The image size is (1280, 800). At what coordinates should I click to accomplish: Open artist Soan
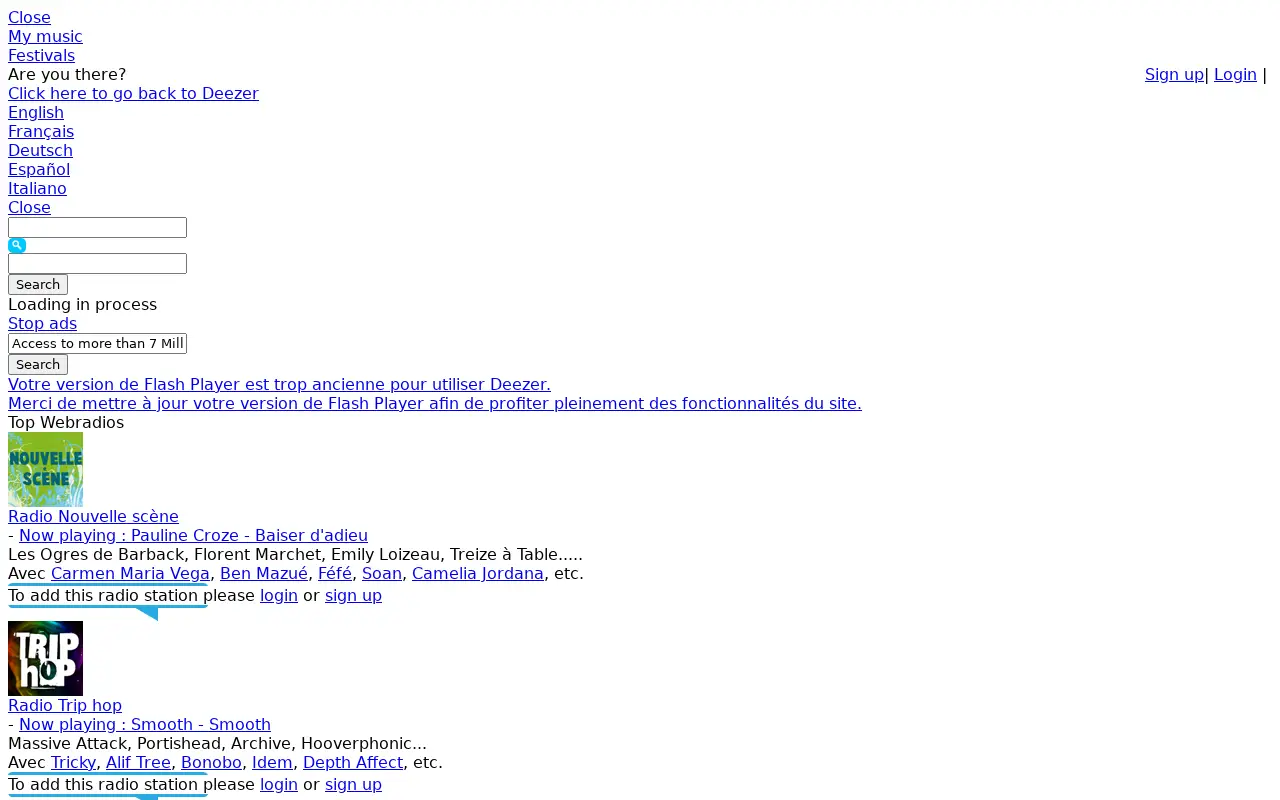[x=382, y=573]
